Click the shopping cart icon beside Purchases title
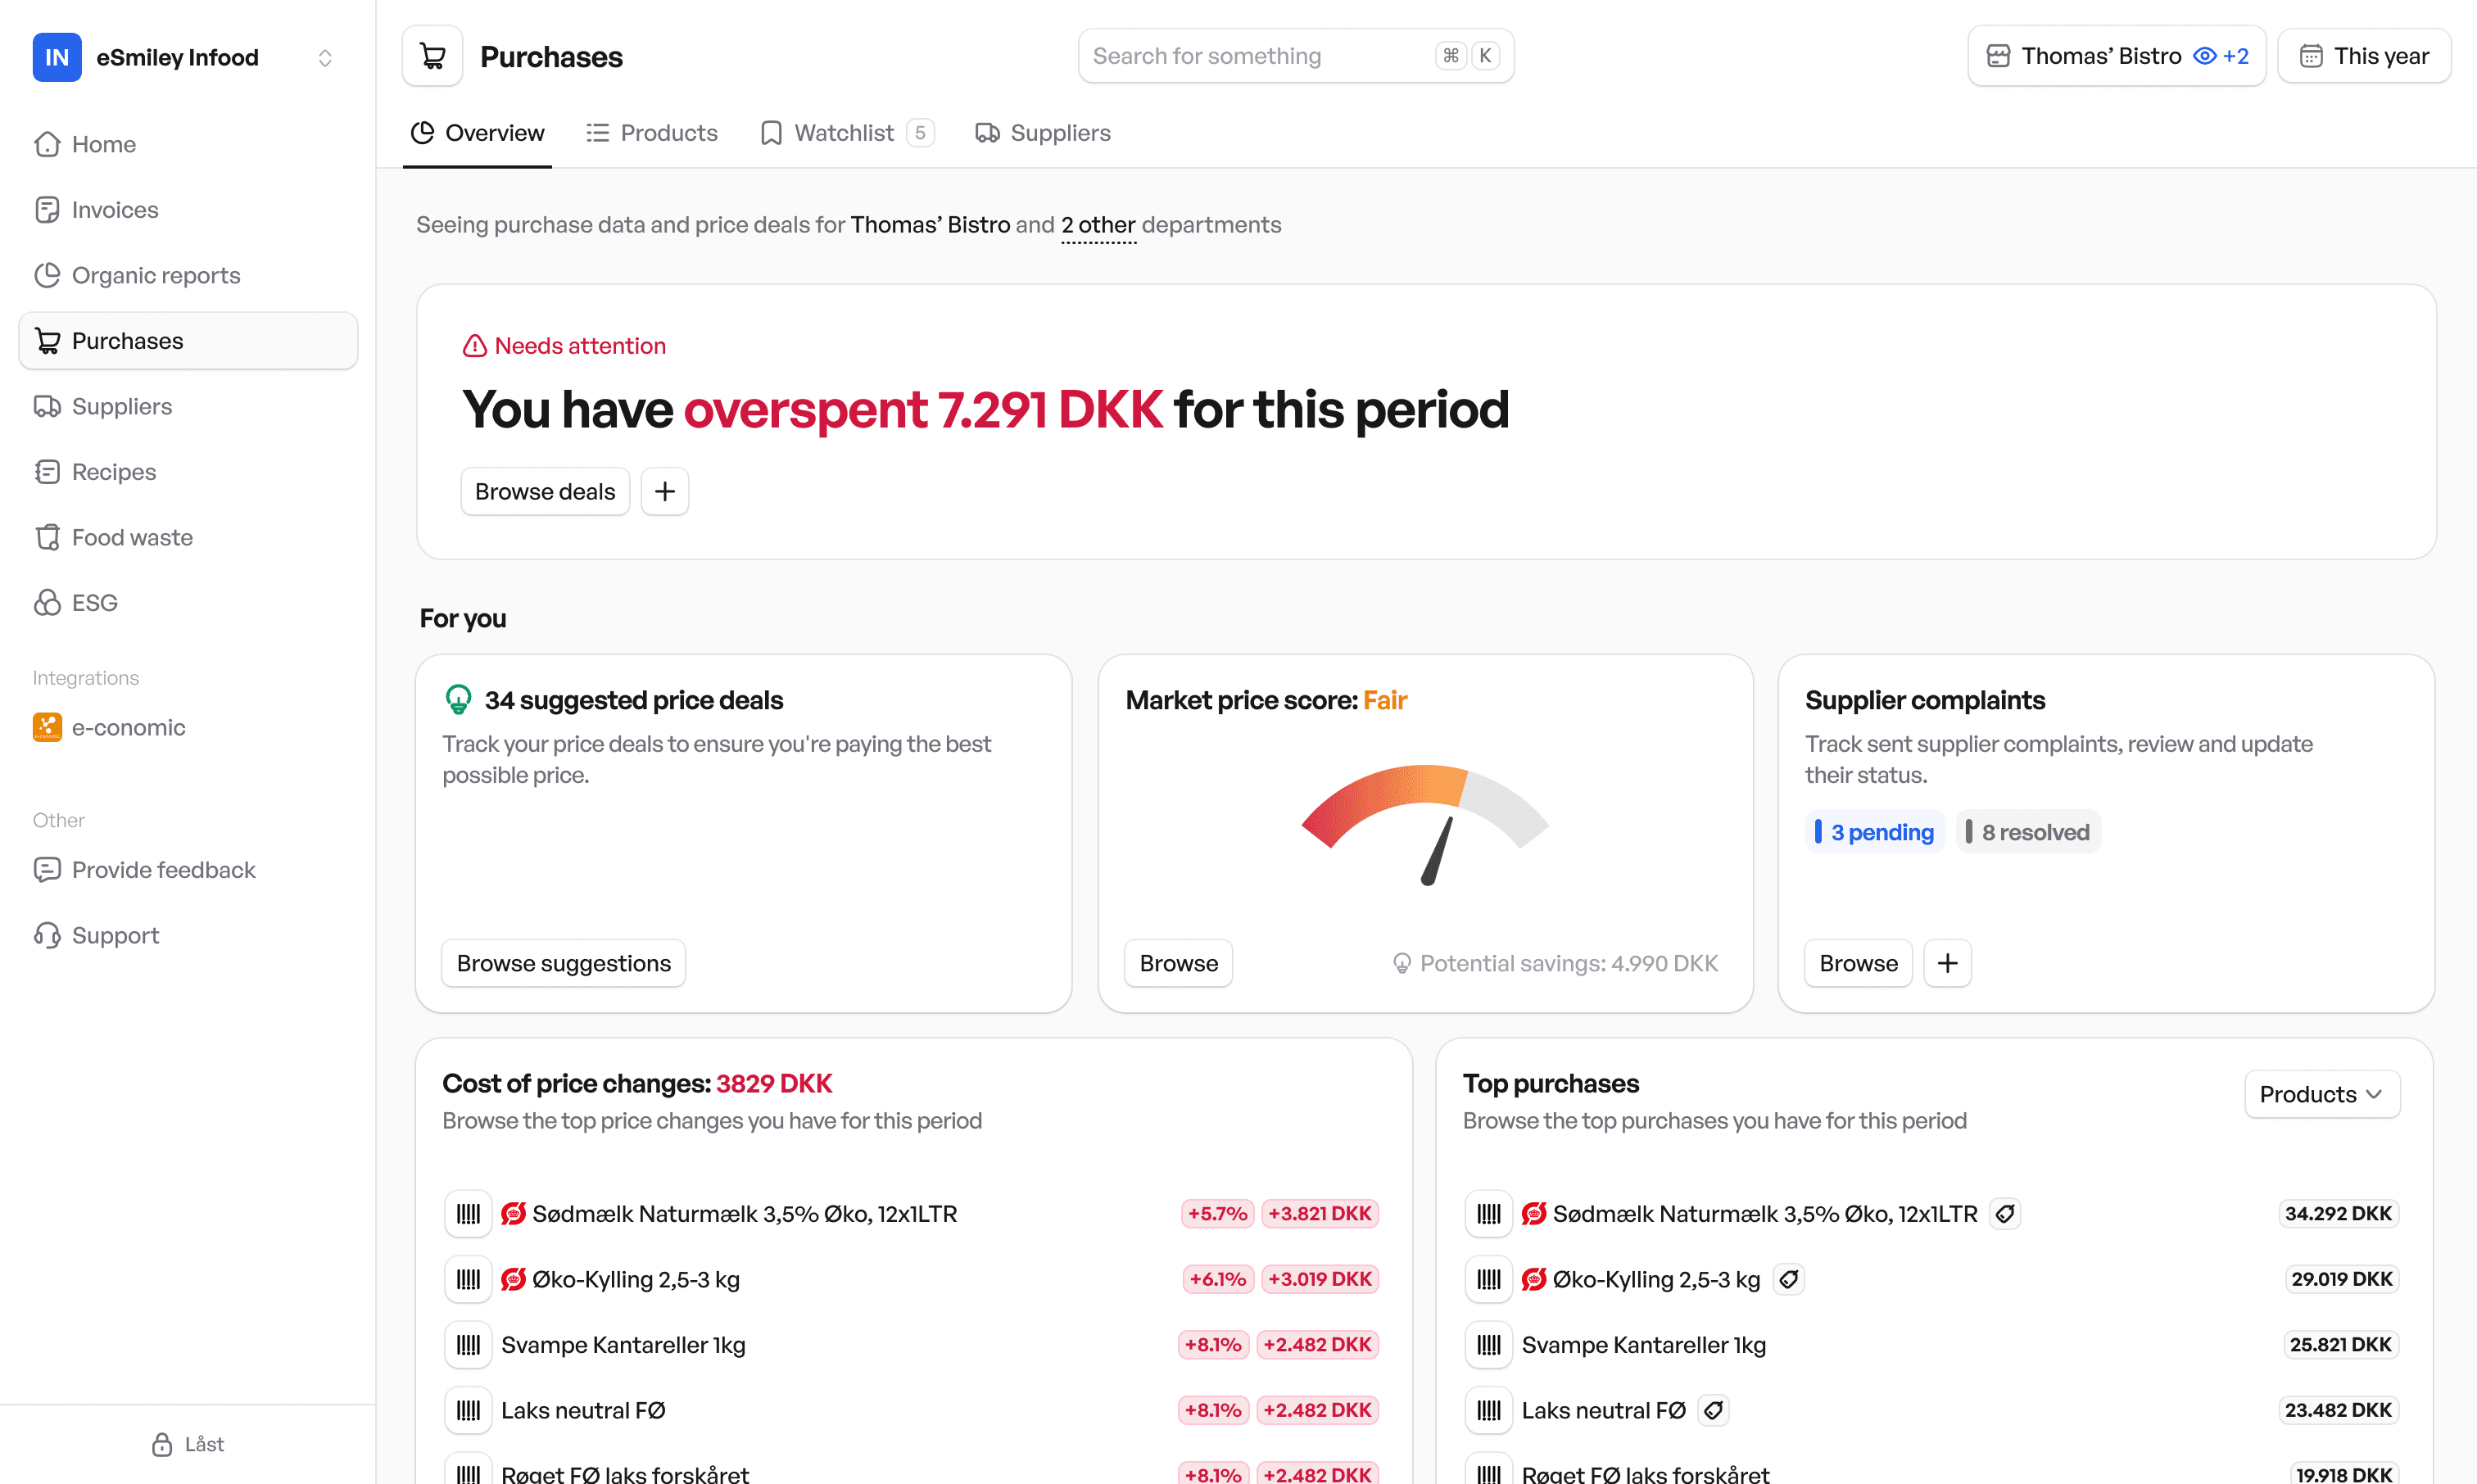The width and height of the screenshot is (2477, 1484). point(432,56)
